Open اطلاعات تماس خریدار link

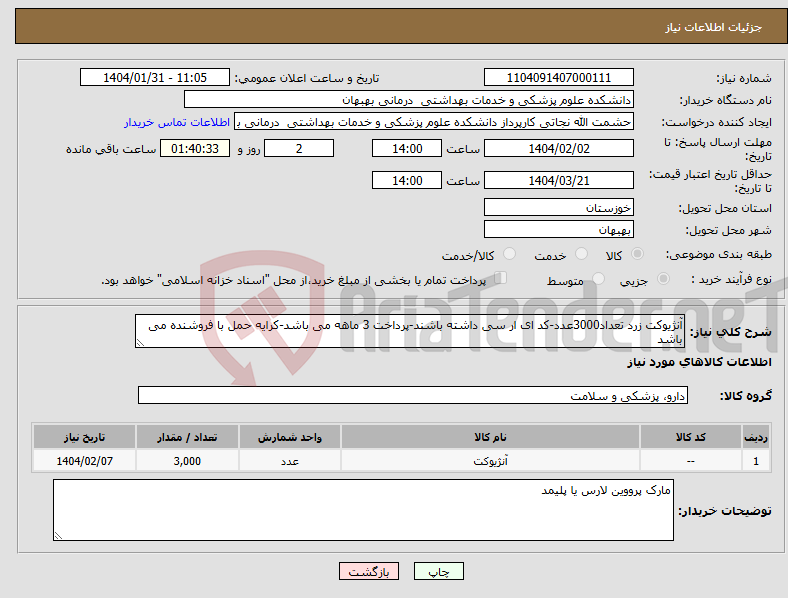pyautogui.click(x=177, y=122)
